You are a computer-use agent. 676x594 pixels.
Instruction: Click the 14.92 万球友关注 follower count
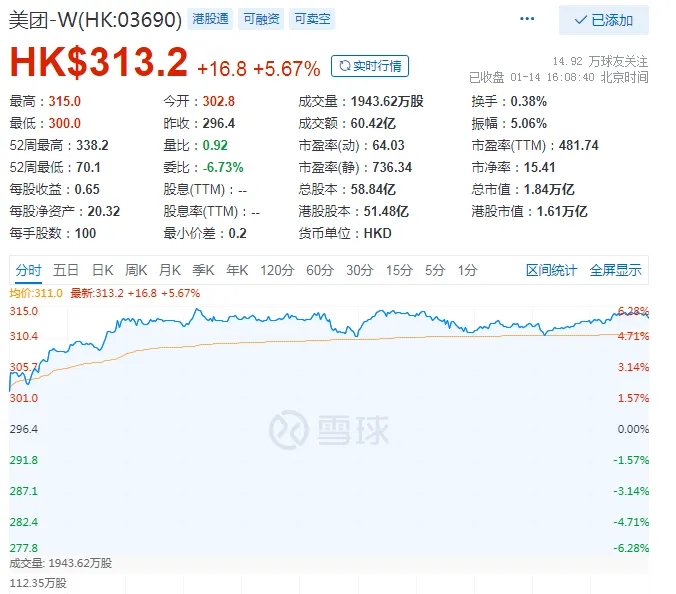600,61
